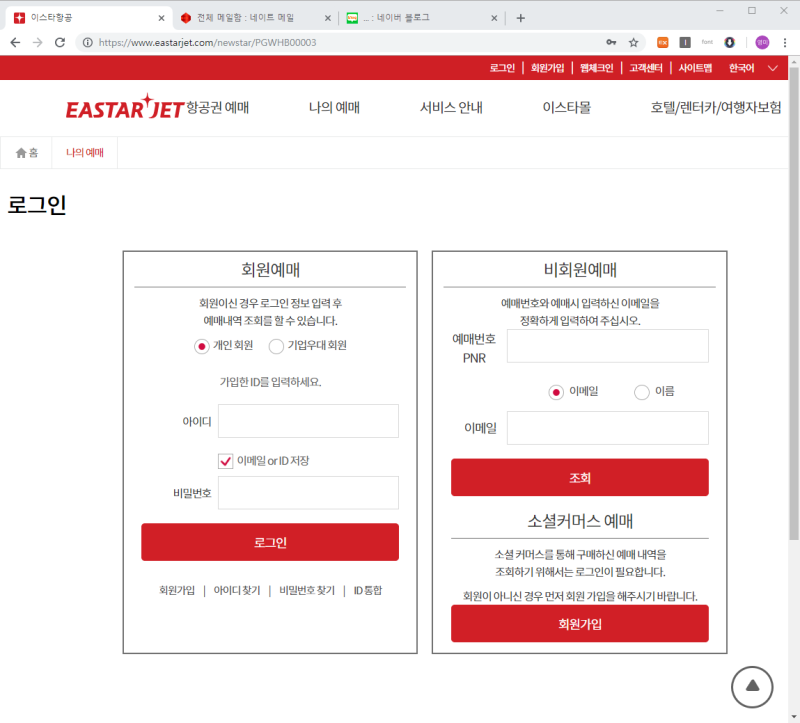Click the Eastar Jet logo
Viewport: 800px width, 723px height.
point(124,107)
